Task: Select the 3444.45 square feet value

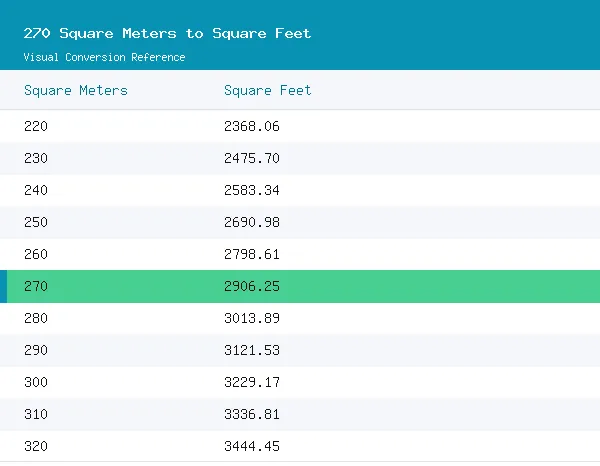Action: coord(252,446)
